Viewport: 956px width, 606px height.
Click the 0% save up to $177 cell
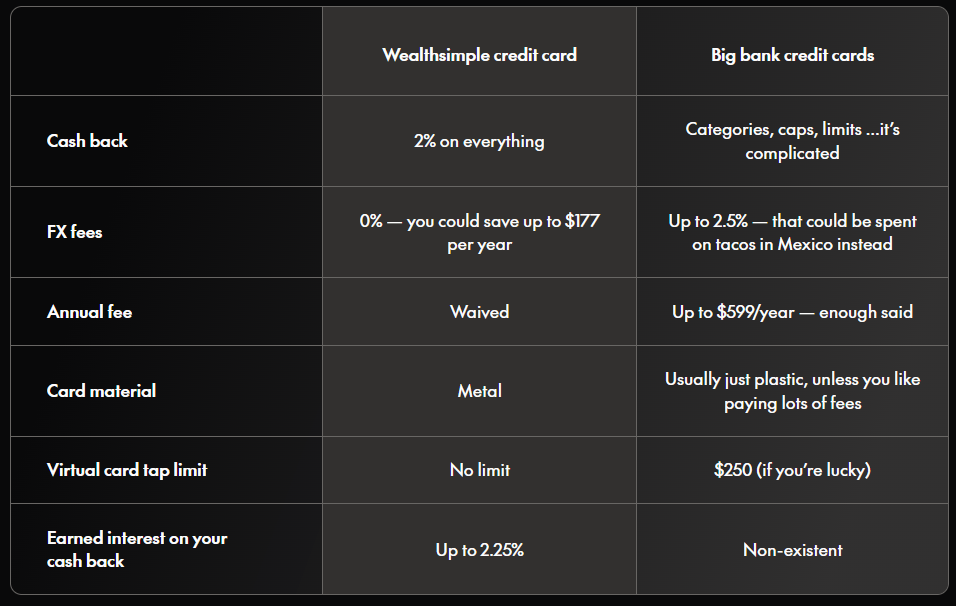pos(479,232)
